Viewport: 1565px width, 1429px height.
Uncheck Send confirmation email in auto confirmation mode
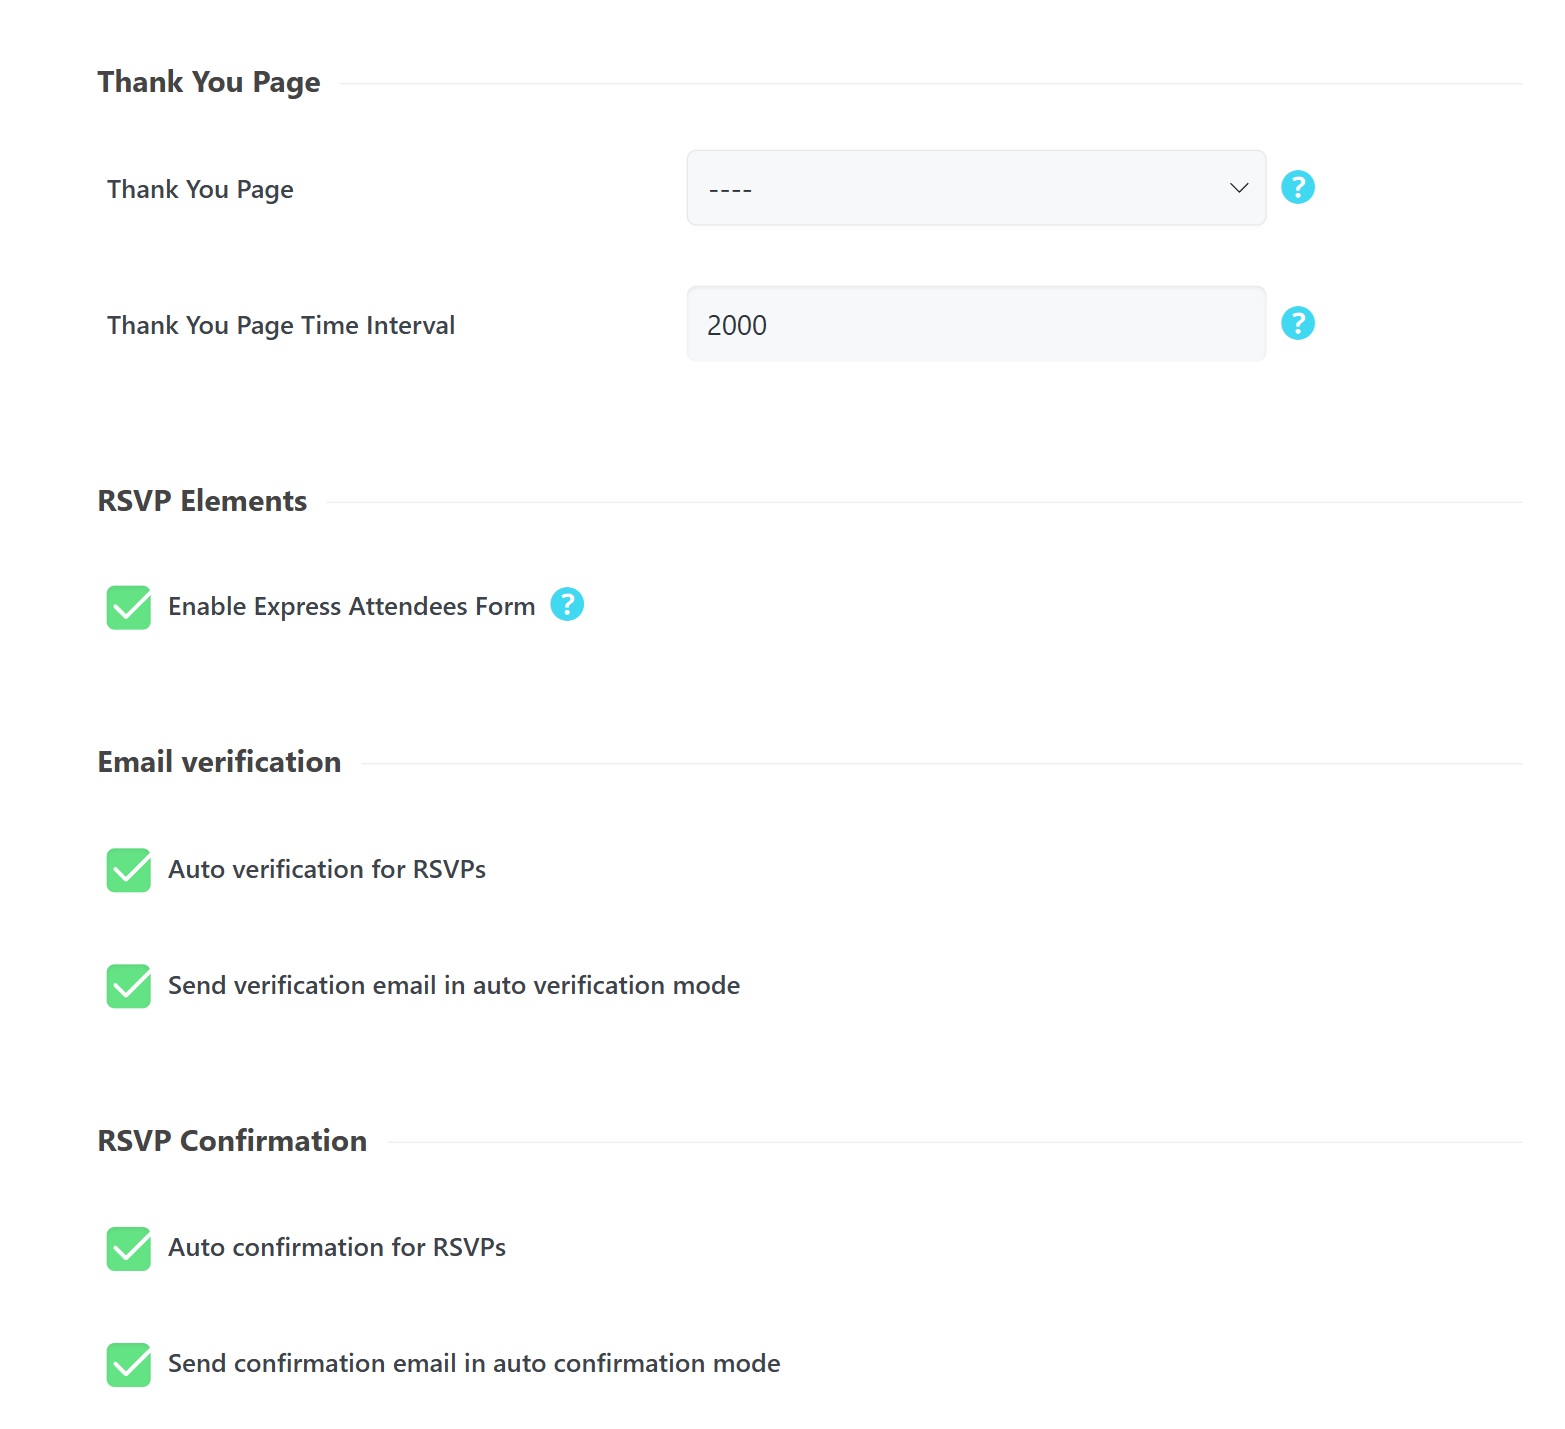[x=127, y=1364]
